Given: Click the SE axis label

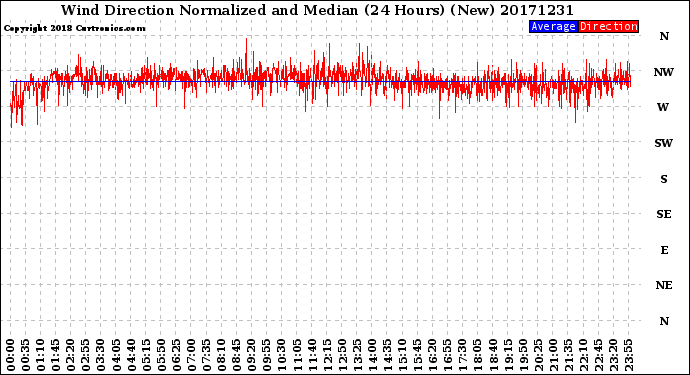Looking at the screenshot, I should click(x=664, y=214).
